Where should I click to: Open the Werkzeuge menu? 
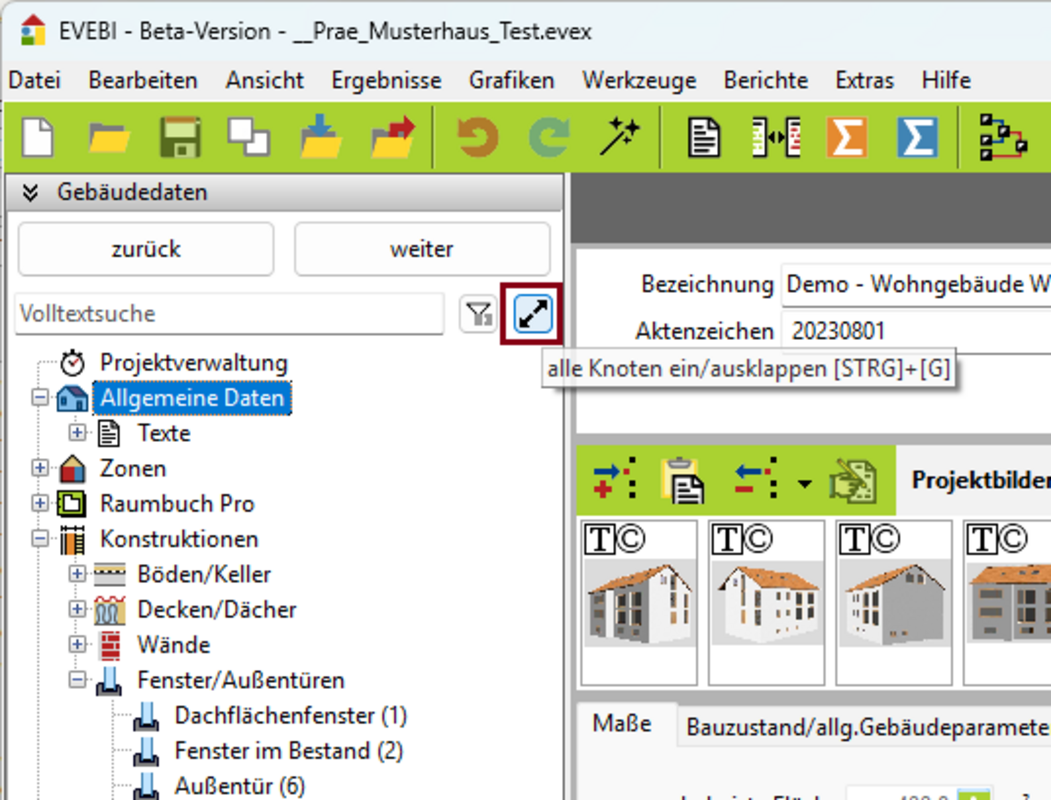click(x=639, y=80)
